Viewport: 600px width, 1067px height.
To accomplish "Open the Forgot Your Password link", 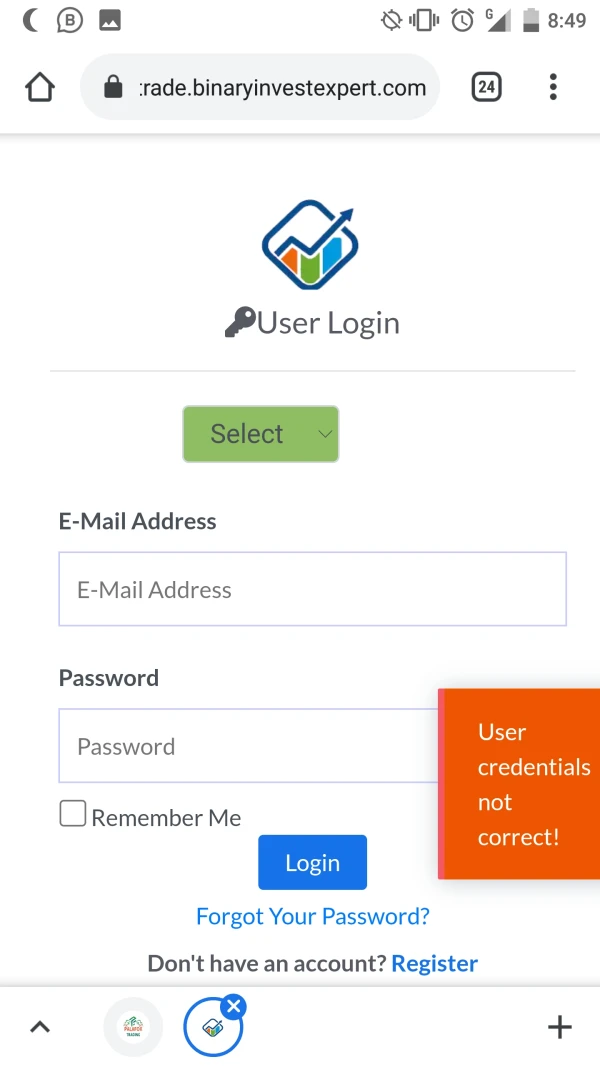I will pyautogui.click(x=313, y=916).
